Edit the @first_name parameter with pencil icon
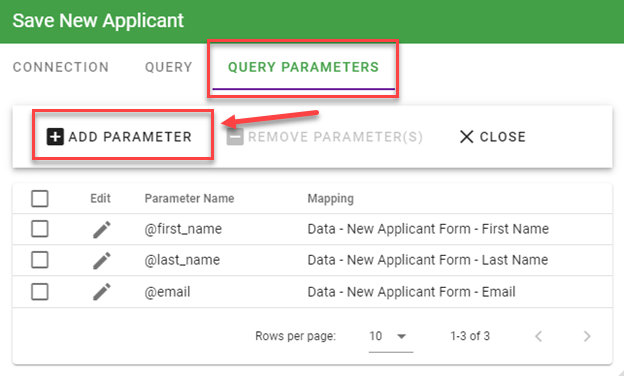Screen dimensions: 624x376 coord(102,229)
